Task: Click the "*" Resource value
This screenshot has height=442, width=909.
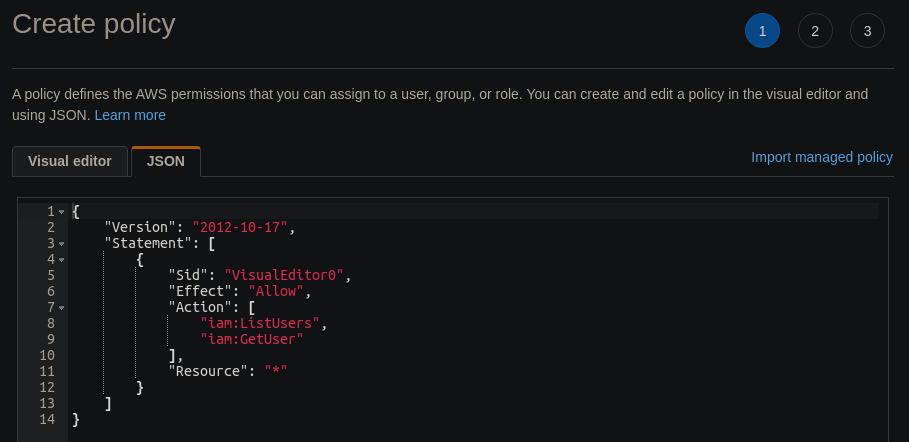Action: click(276, 371)
